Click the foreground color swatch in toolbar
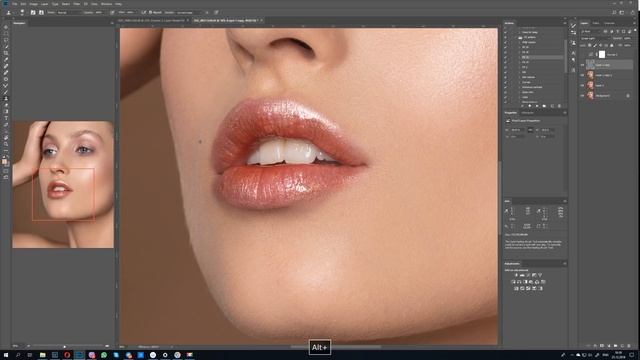 click(x=4, y=162)
